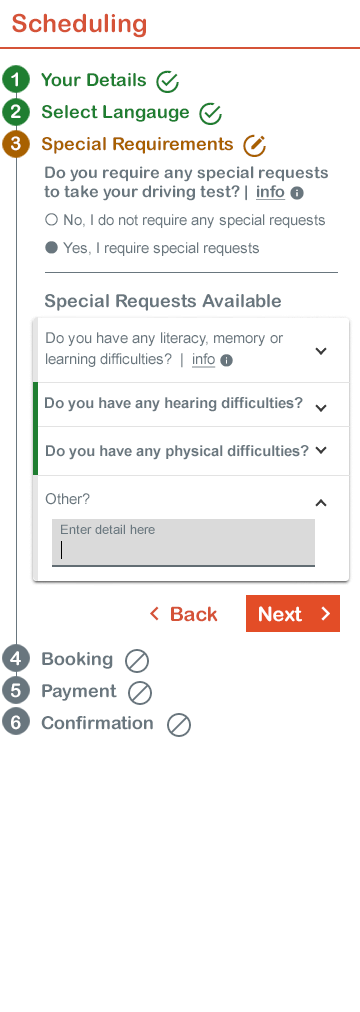This screenshot has width=360, height=1012.
Task: Go to step 2 Select Langauge
Action: point(115,112)
